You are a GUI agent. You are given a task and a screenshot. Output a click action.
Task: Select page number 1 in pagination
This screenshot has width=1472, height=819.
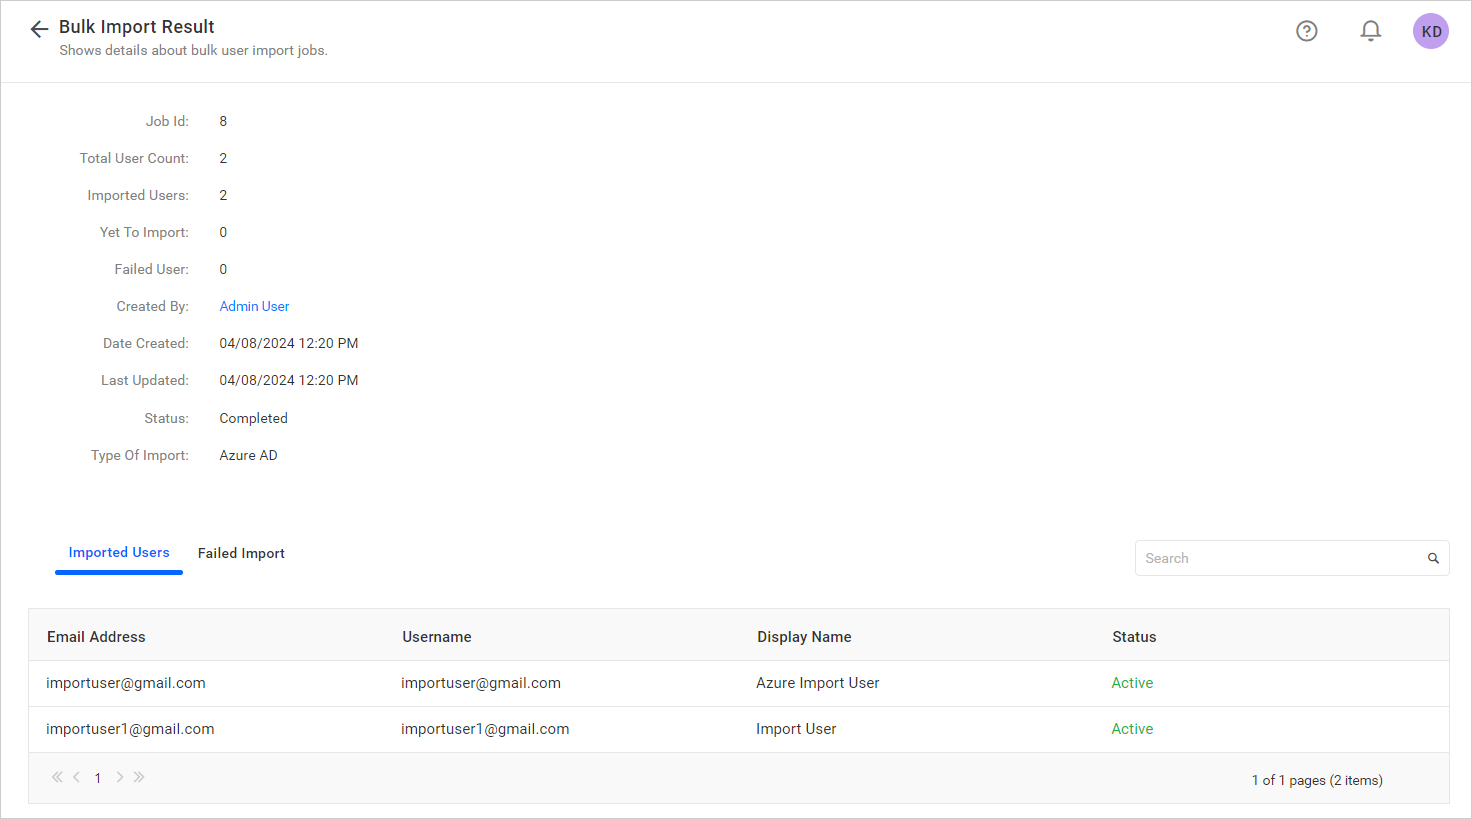point(97,777)
